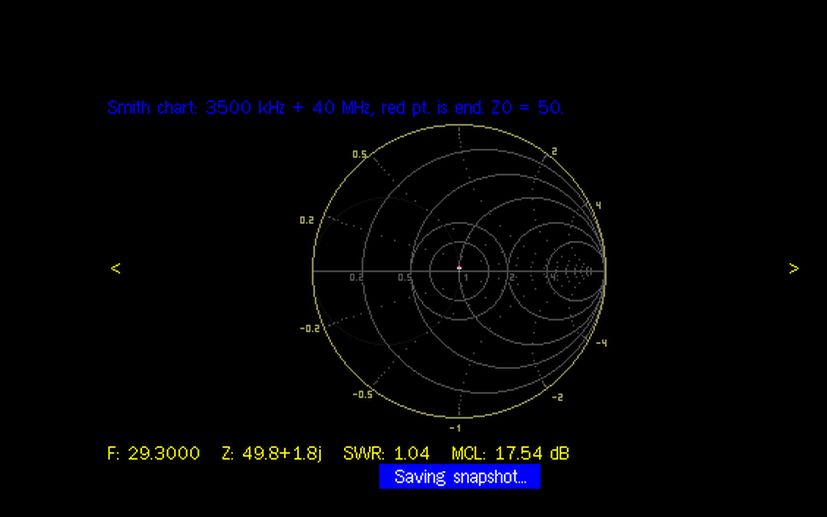Viewport: 827px width, 517px height.
Task: Select the F: 29.3000 frequency readout
Action: pos(153,453)
